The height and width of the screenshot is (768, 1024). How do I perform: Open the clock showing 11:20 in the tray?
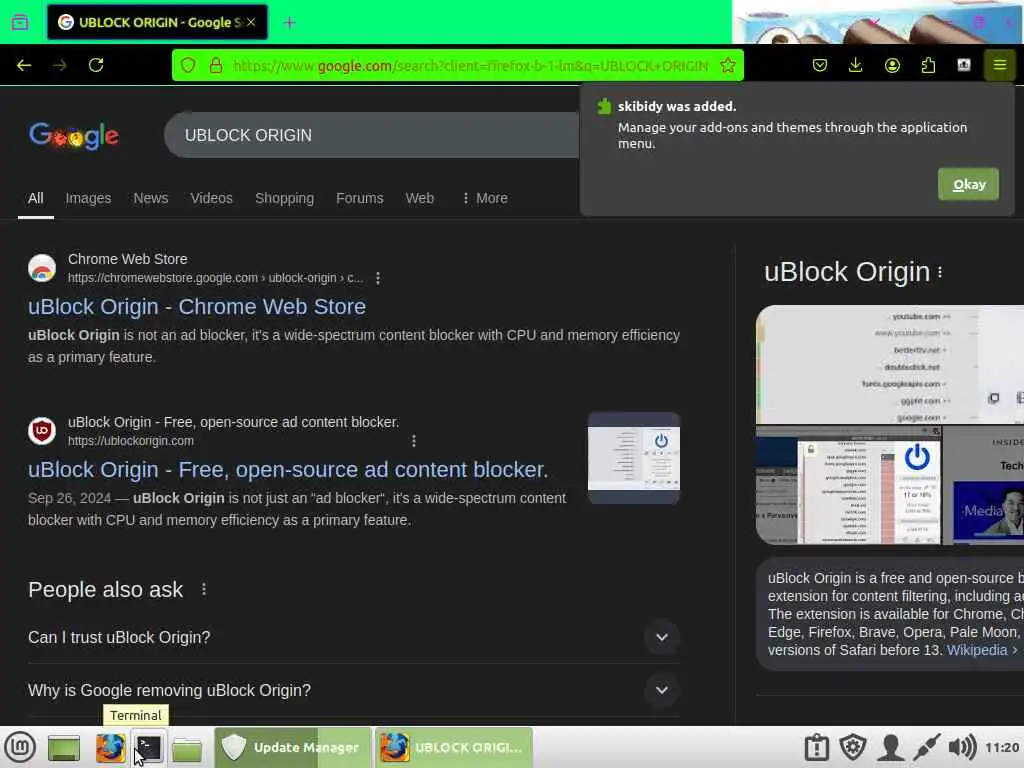[x=1002, y=748]
